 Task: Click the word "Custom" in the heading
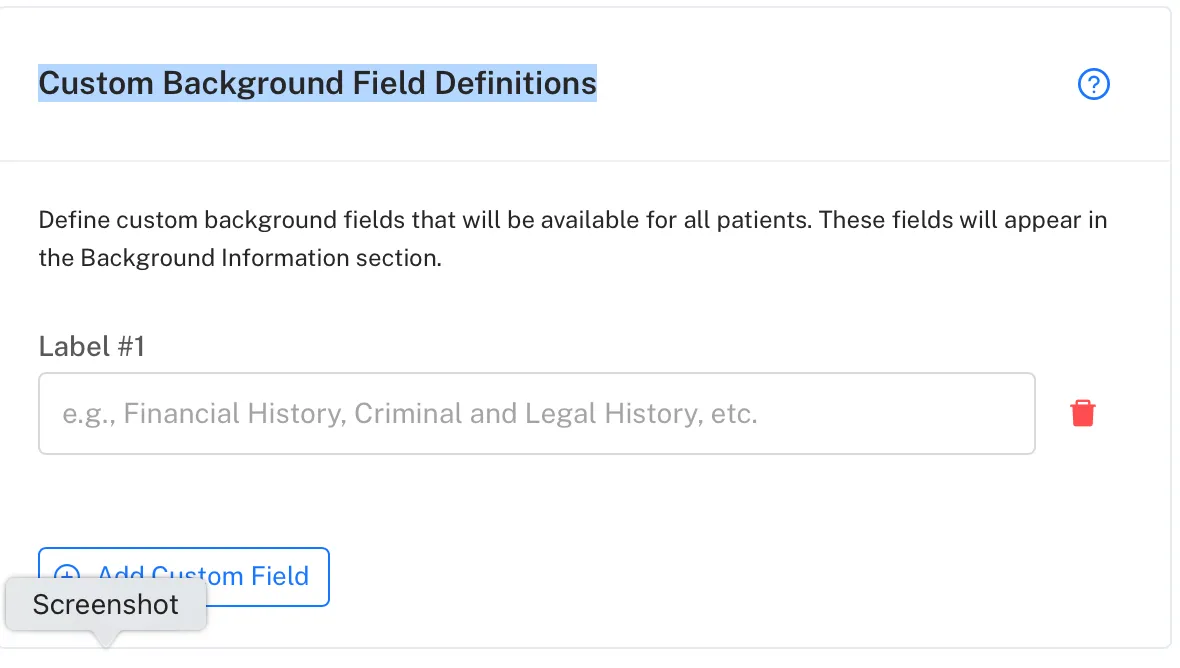point(96,84)
